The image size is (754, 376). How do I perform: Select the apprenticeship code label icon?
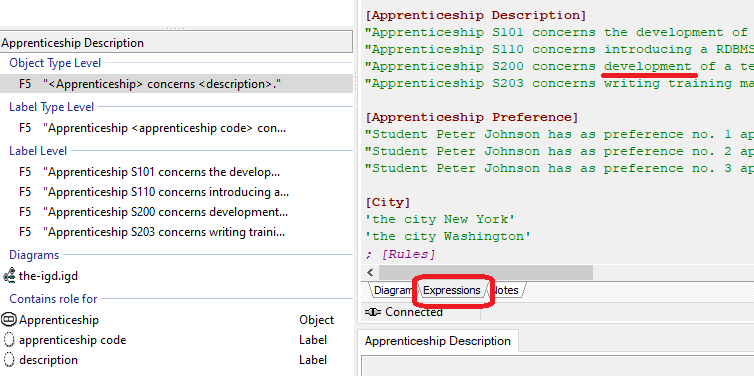pos(9,340)
